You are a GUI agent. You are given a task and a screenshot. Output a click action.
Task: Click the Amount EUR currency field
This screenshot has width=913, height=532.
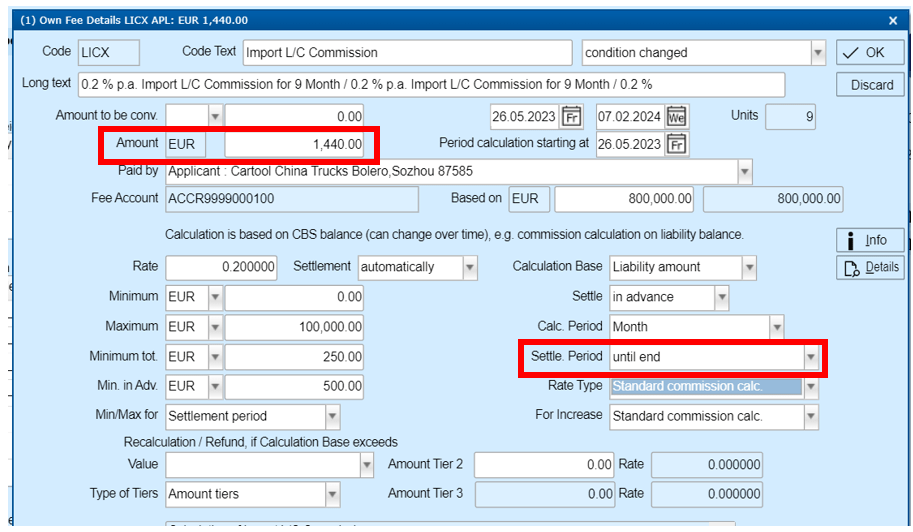click(x=186, y=144)
